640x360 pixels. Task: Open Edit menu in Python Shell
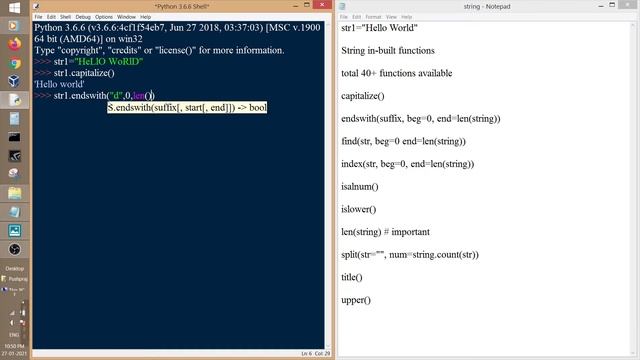tap(51, 17)
